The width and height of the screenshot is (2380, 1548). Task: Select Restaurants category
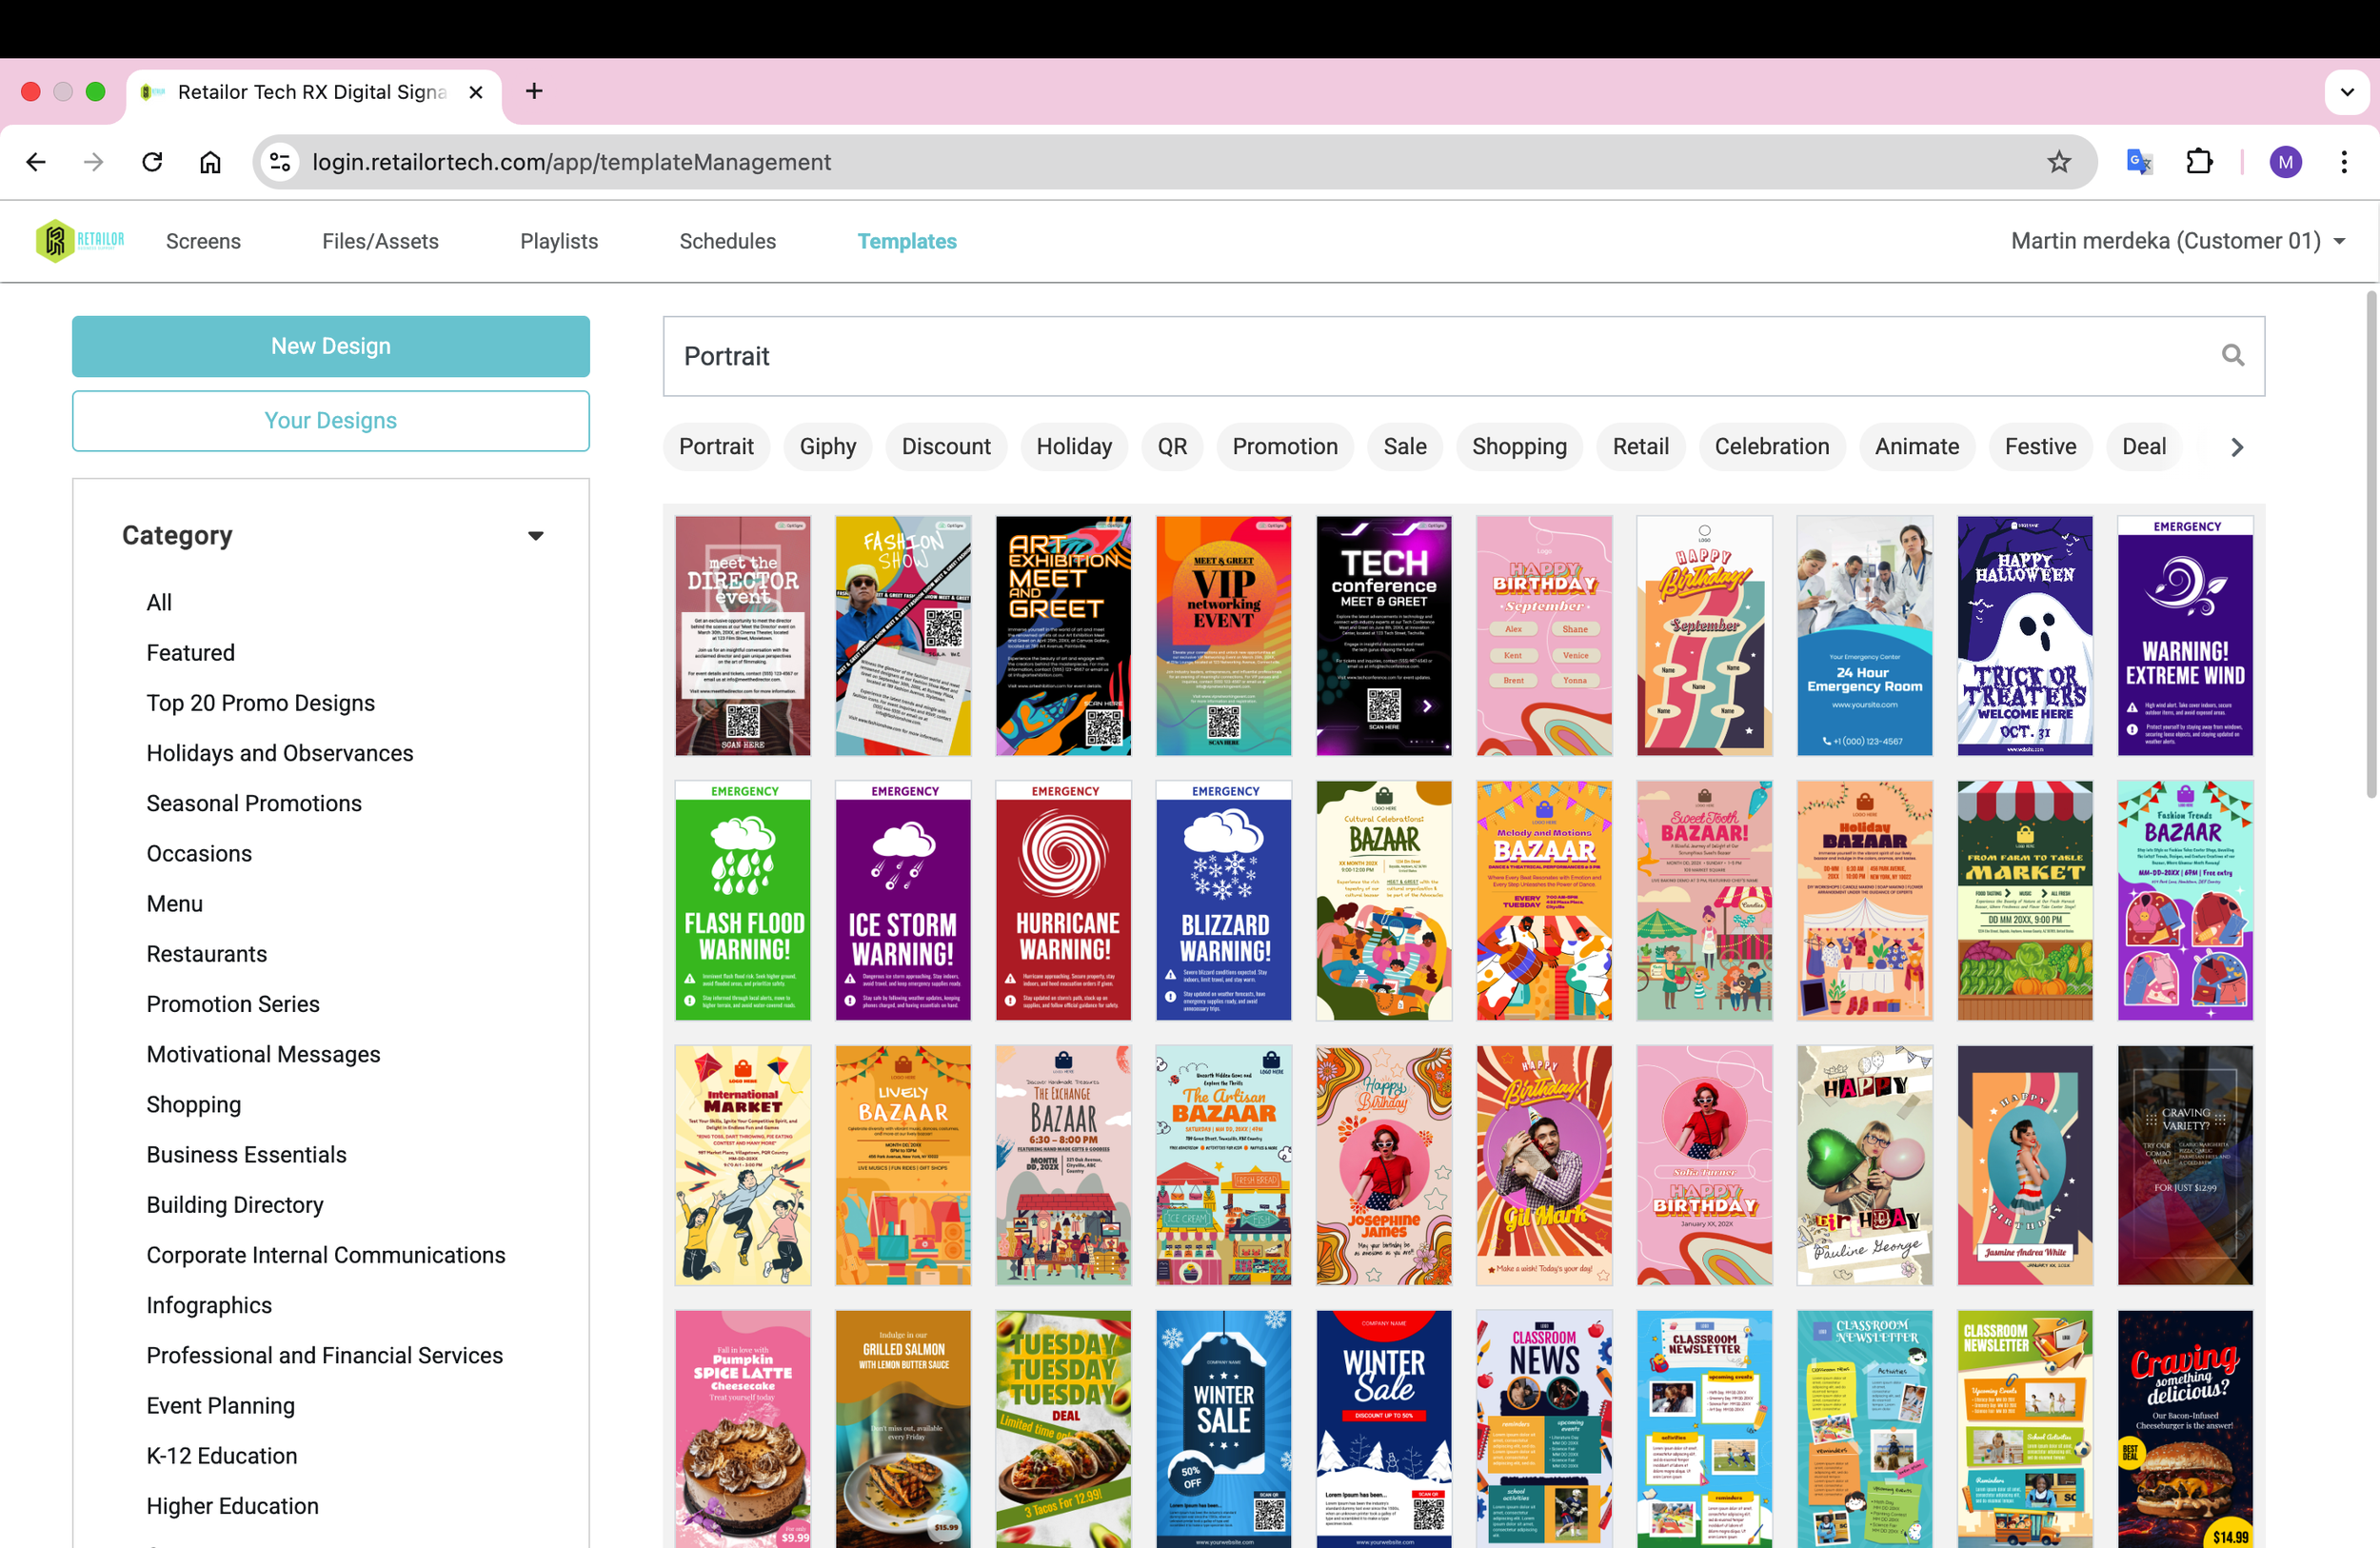(x=206, y=954)
